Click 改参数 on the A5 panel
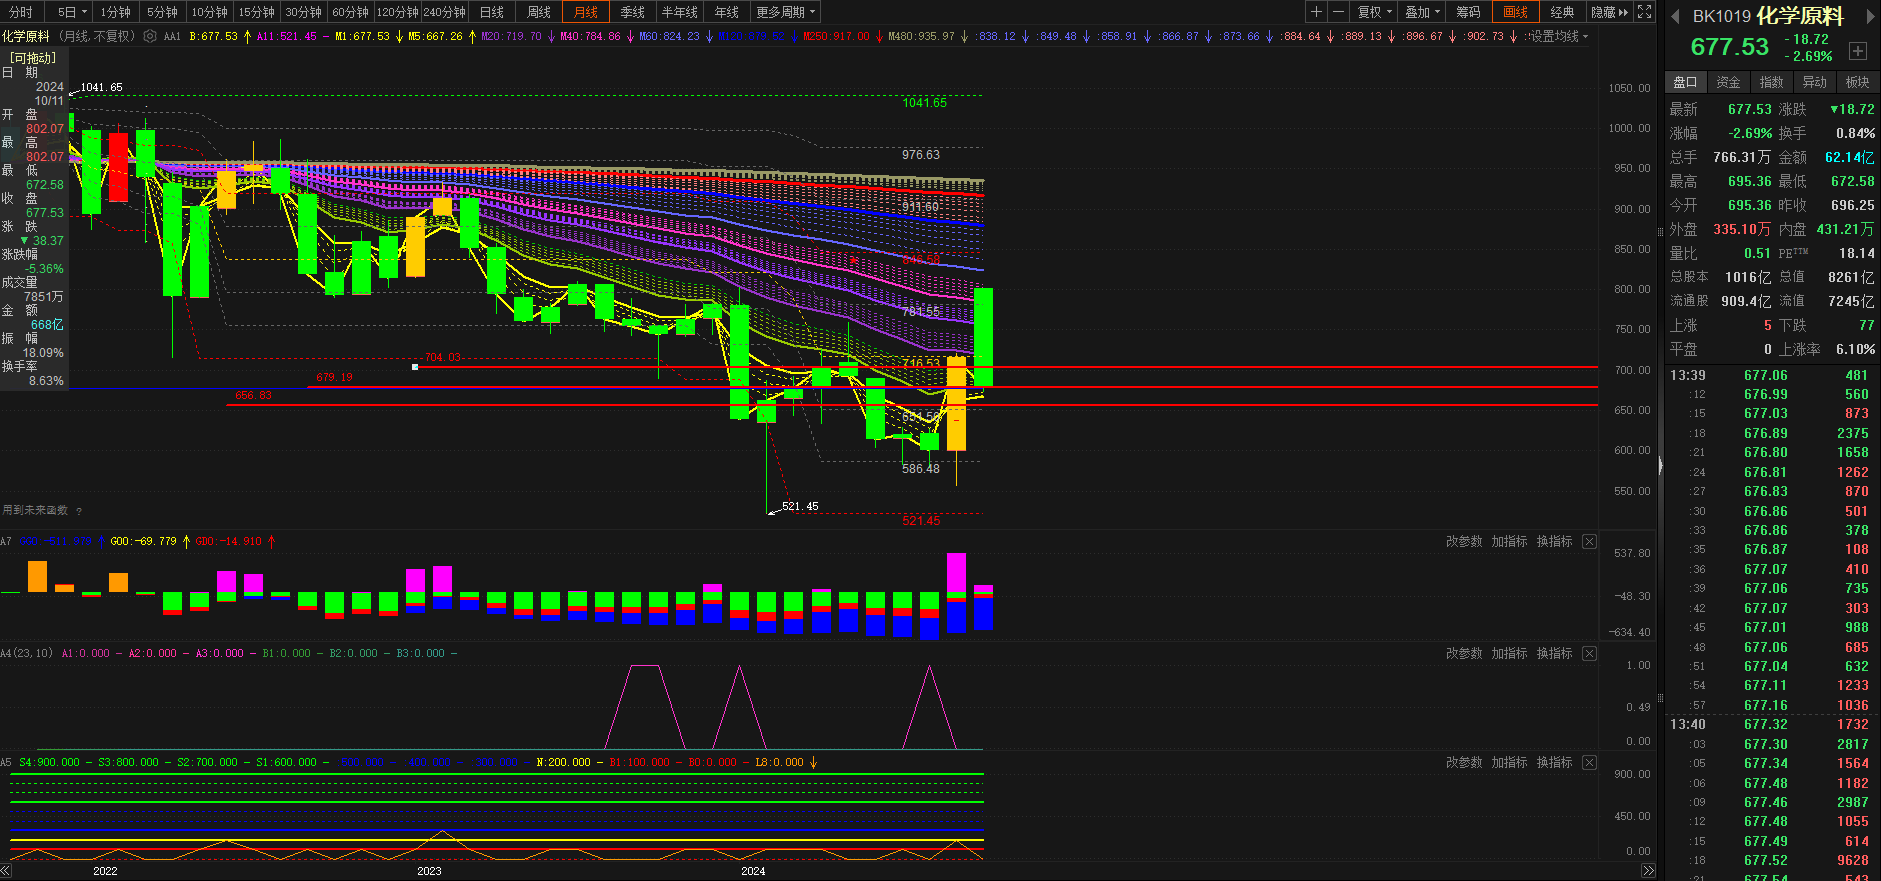 (x=1464, y=762)
